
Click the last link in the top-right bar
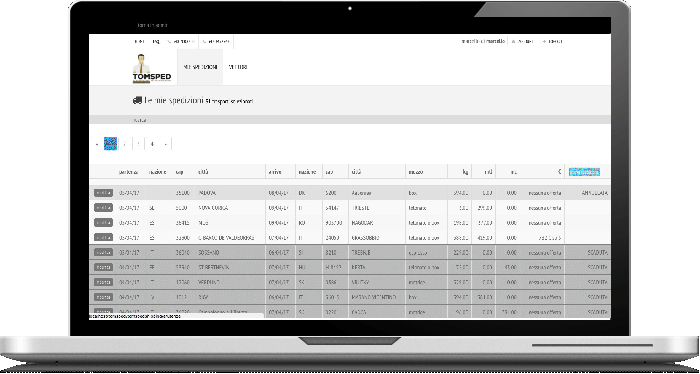pyautogui.click(x=552, y=41)
